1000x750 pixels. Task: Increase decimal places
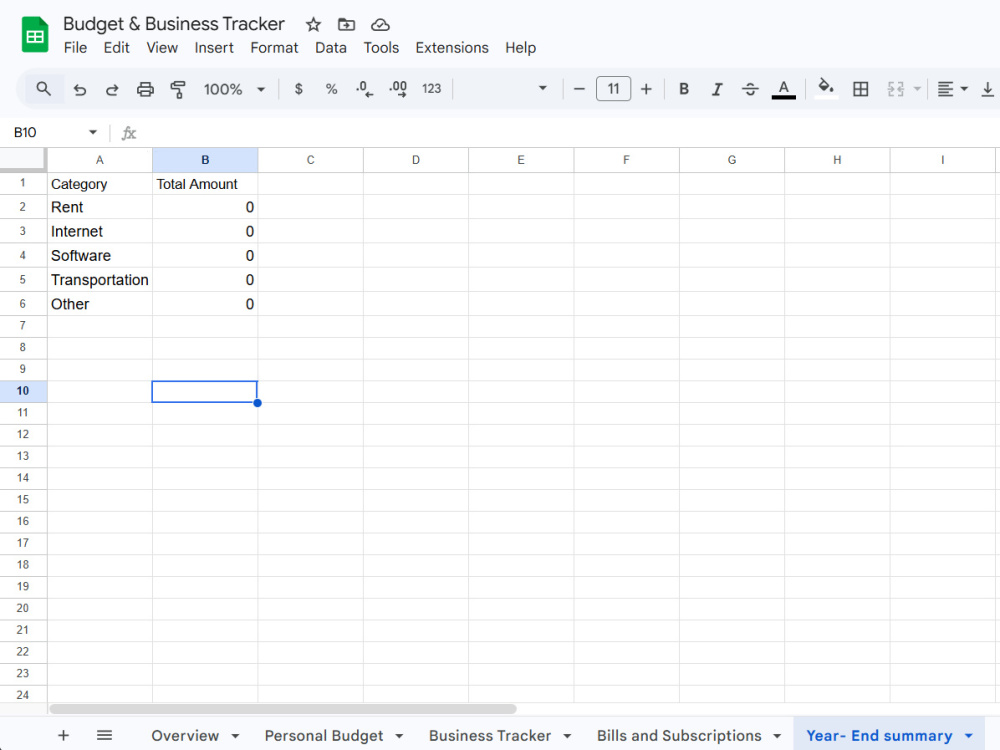click(x=398, y=89)
